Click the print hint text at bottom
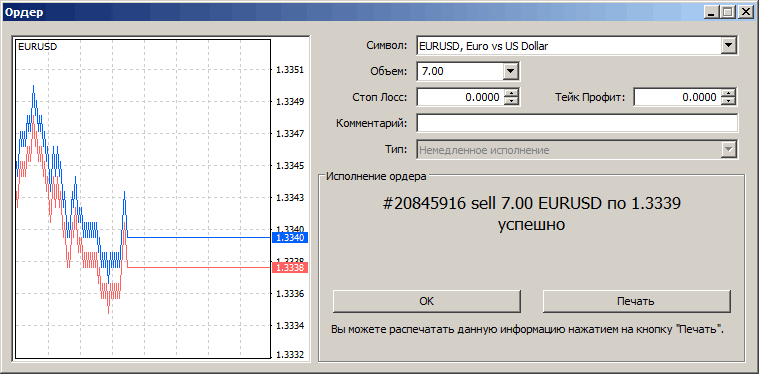 coord(528,329)
